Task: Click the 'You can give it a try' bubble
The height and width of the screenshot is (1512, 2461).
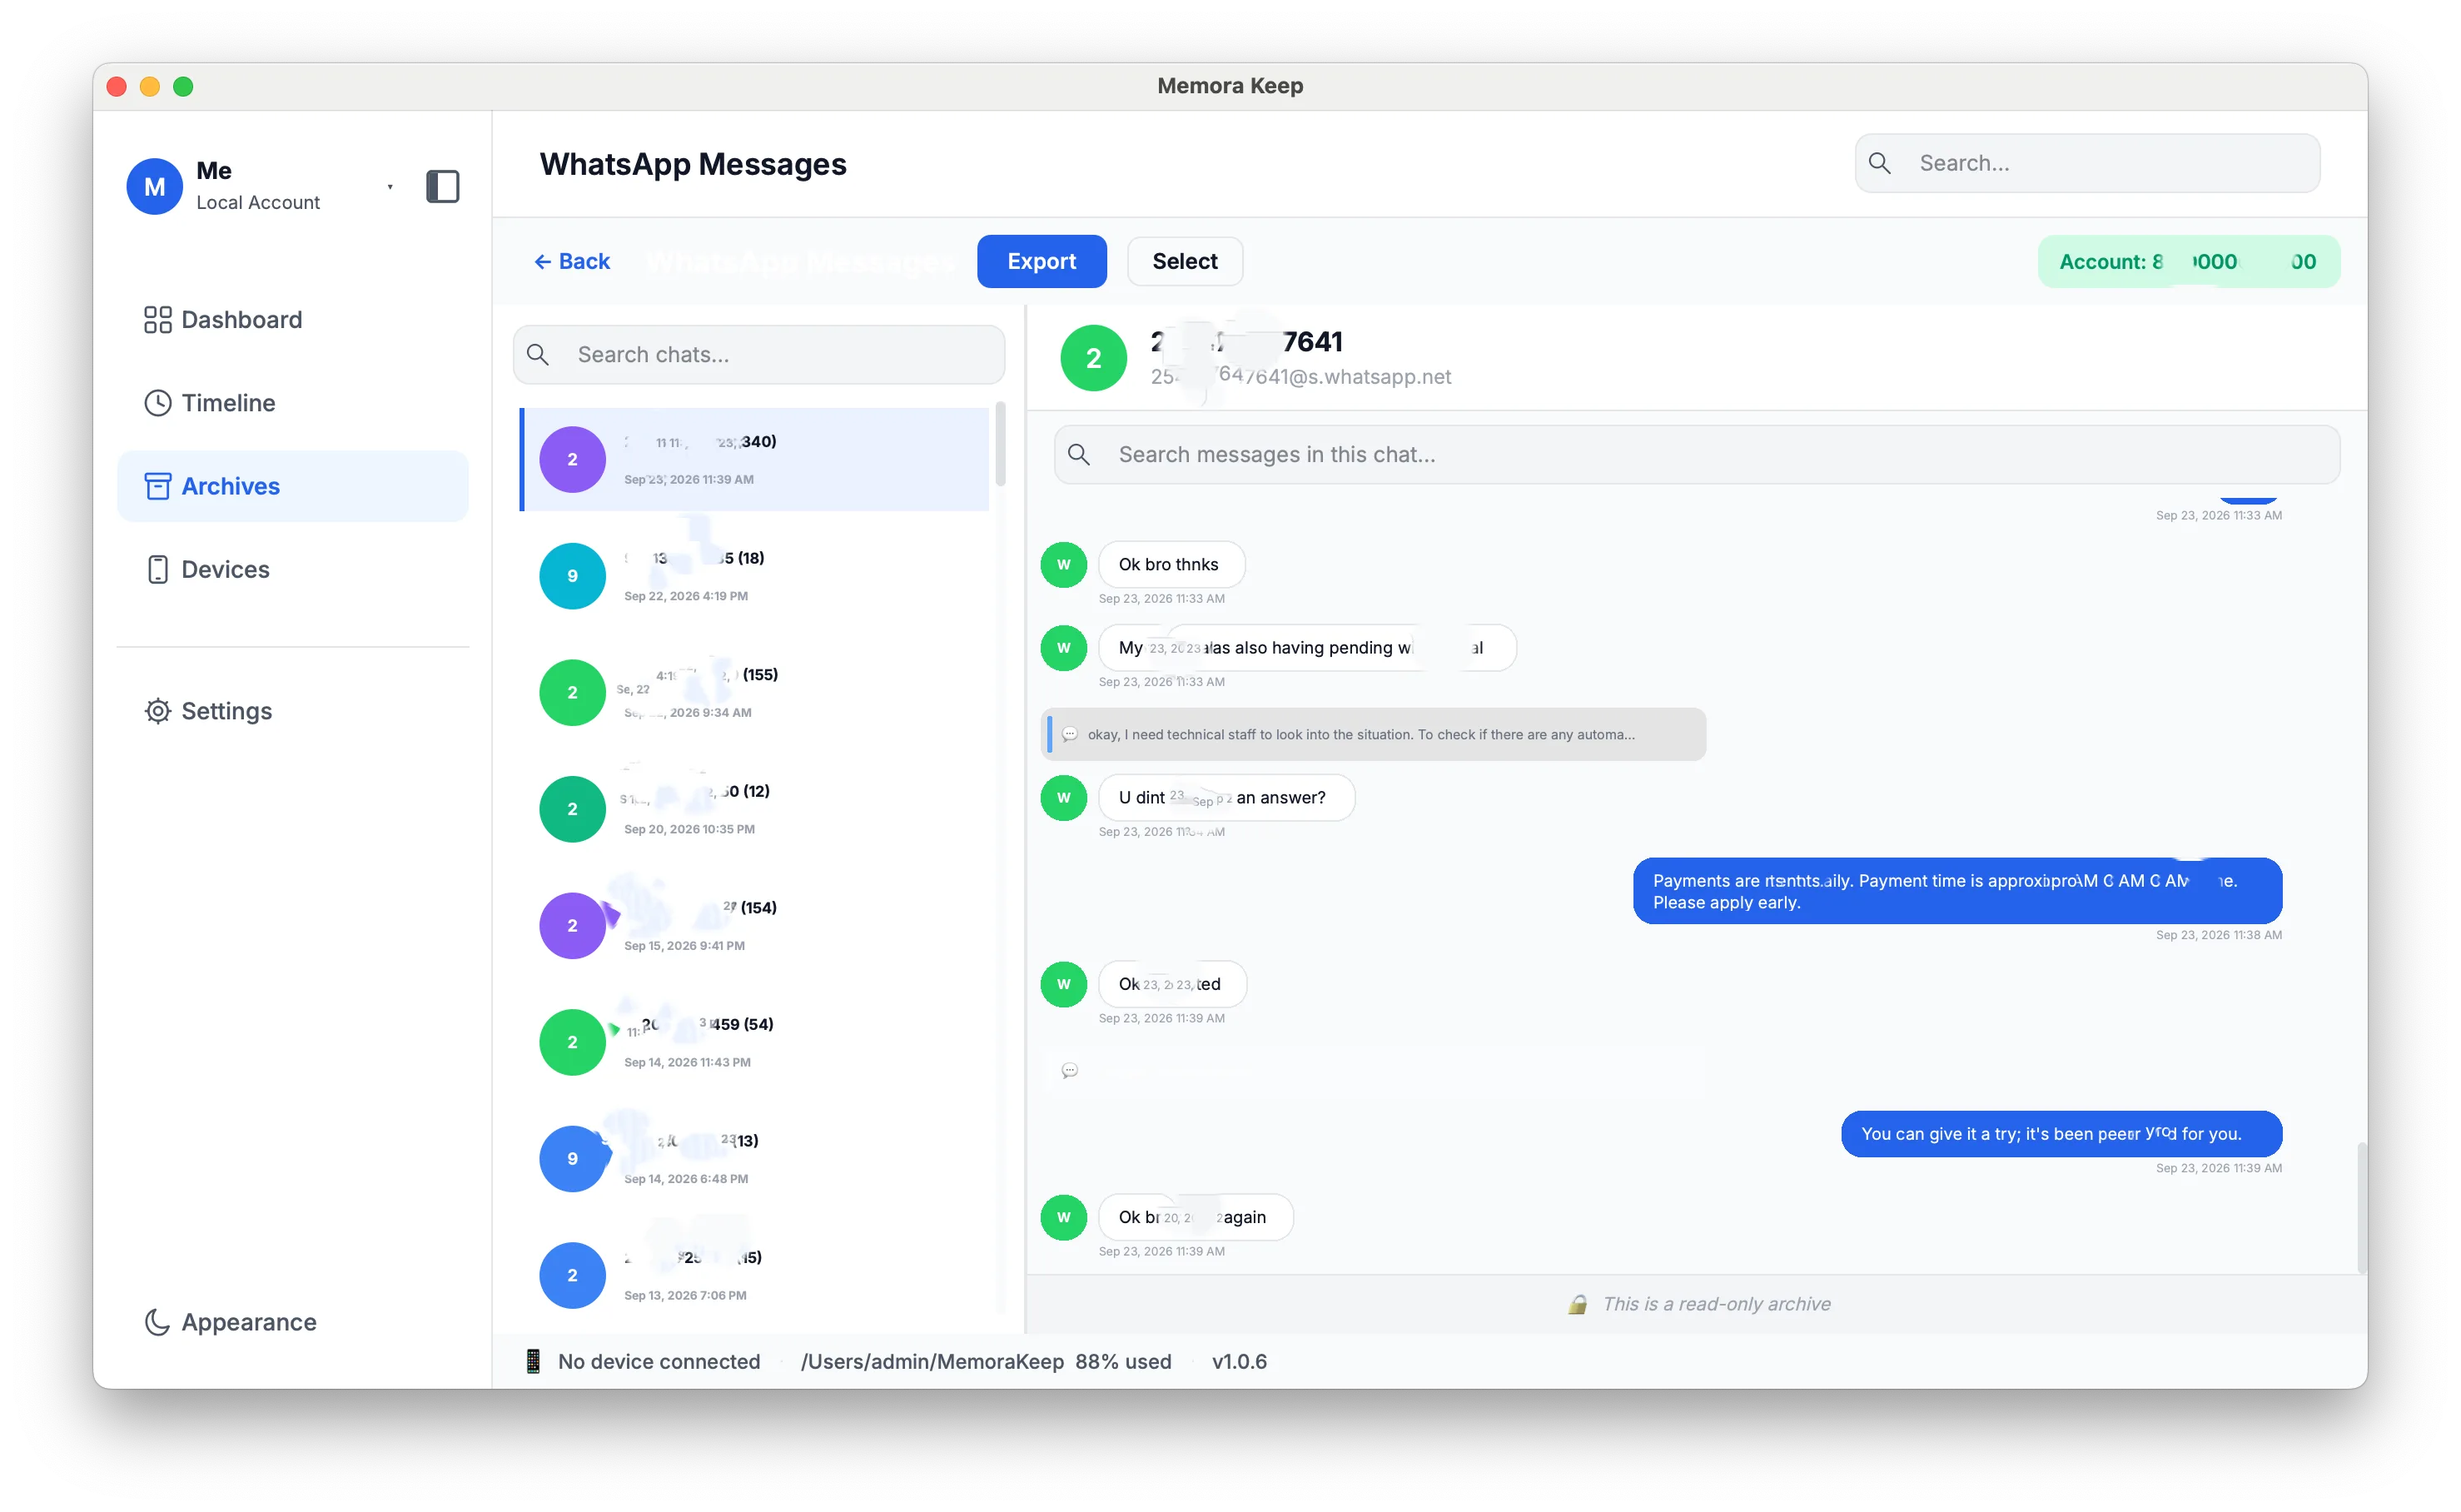Action: 2061,1134
